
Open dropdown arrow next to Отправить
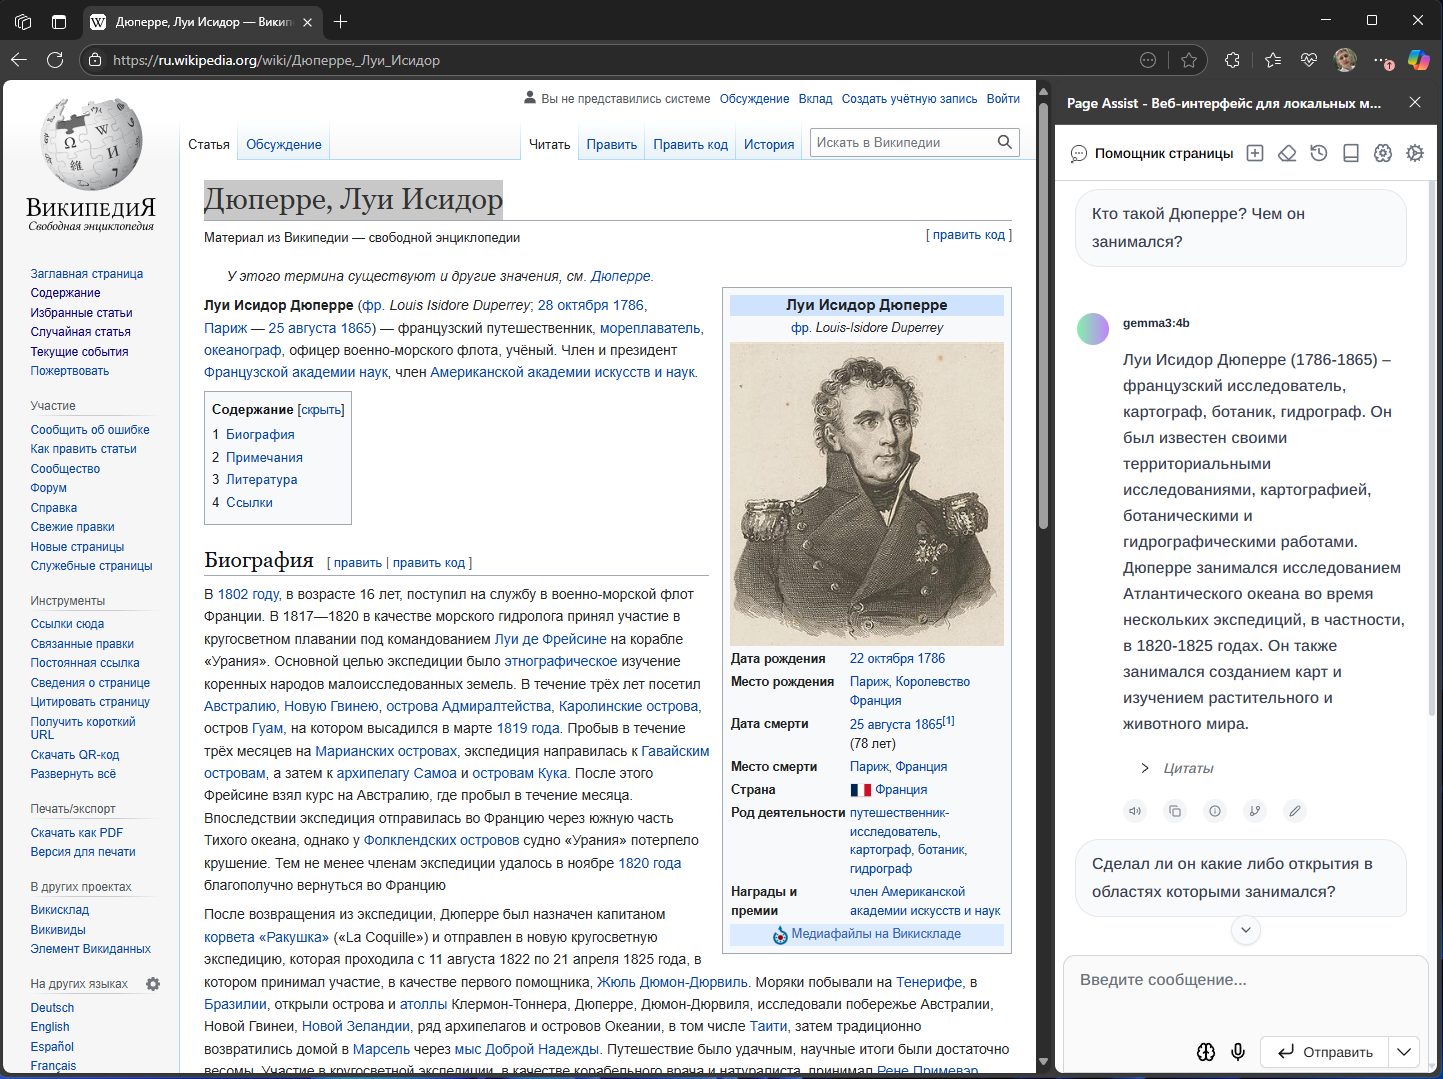(1404, 1051)
